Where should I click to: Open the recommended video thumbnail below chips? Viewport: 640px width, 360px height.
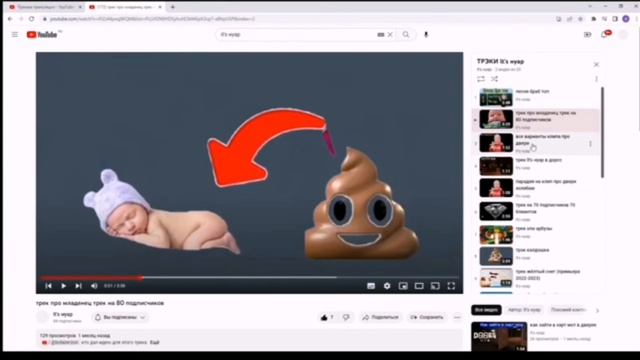coord(499,337)
